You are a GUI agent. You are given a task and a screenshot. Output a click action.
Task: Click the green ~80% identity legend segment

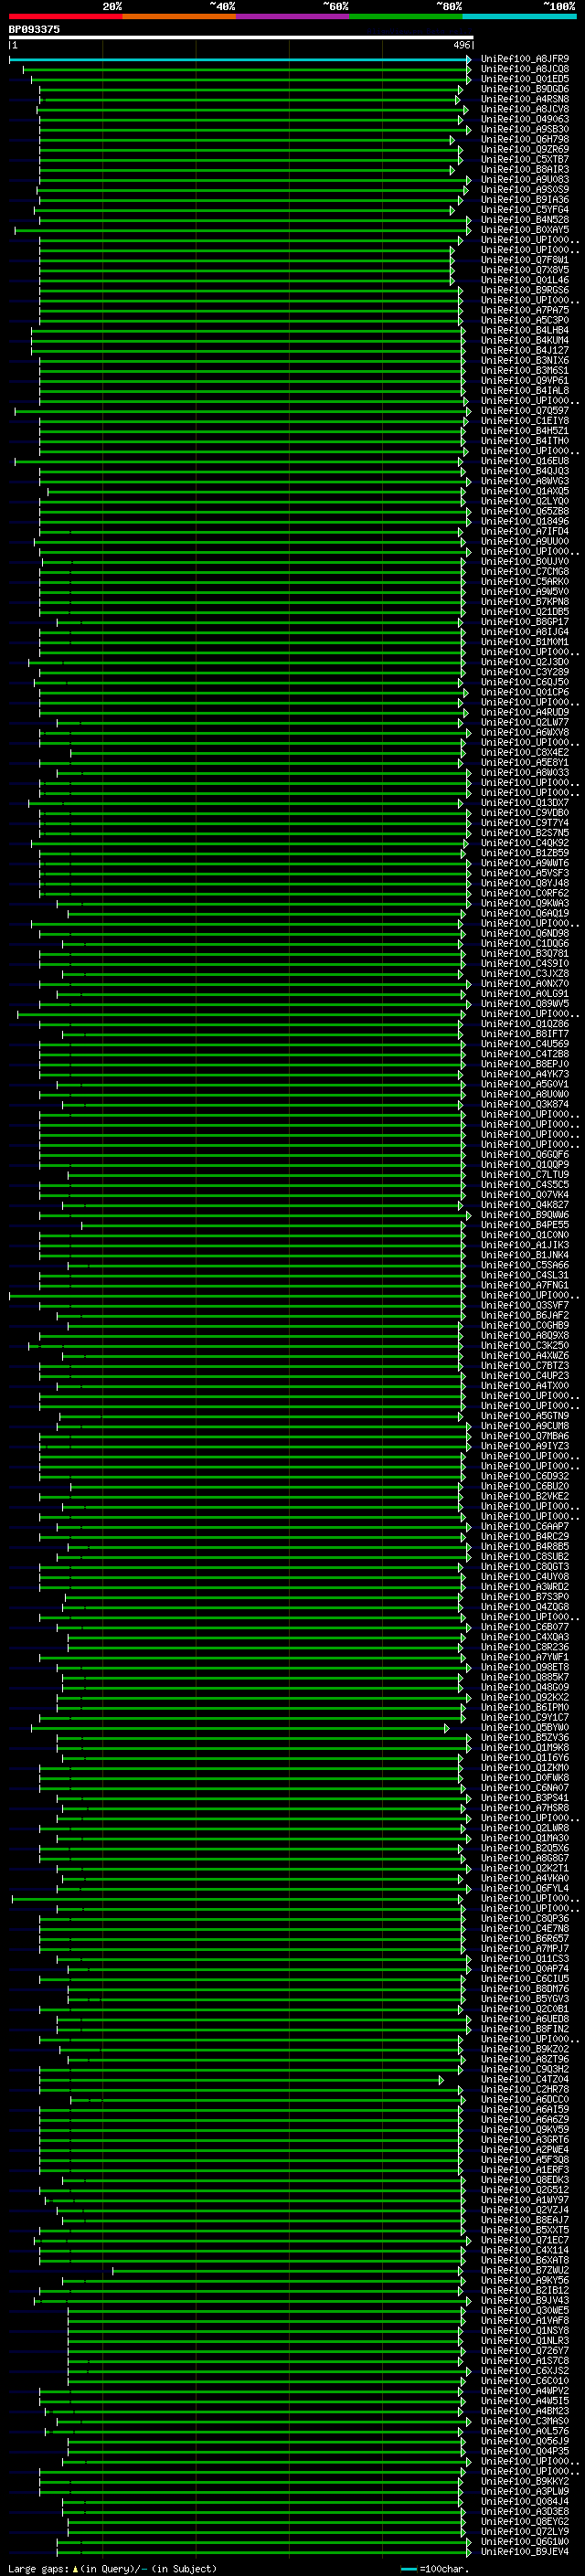point(406,17)
